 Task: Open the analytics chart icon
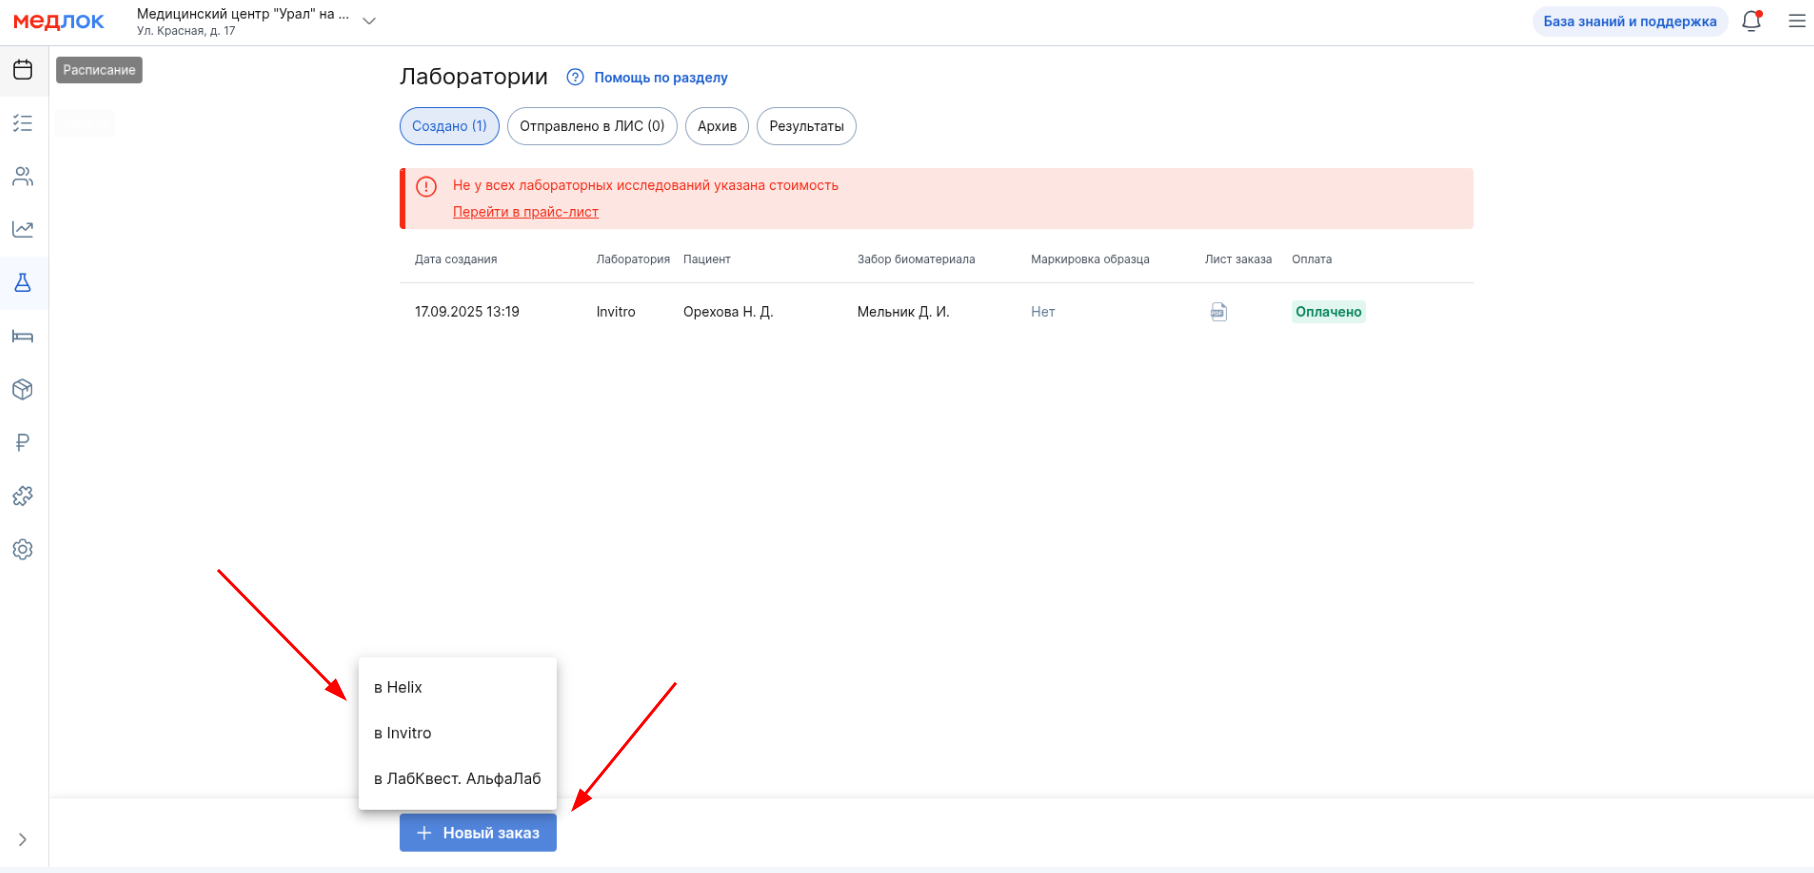pos(23,230)
